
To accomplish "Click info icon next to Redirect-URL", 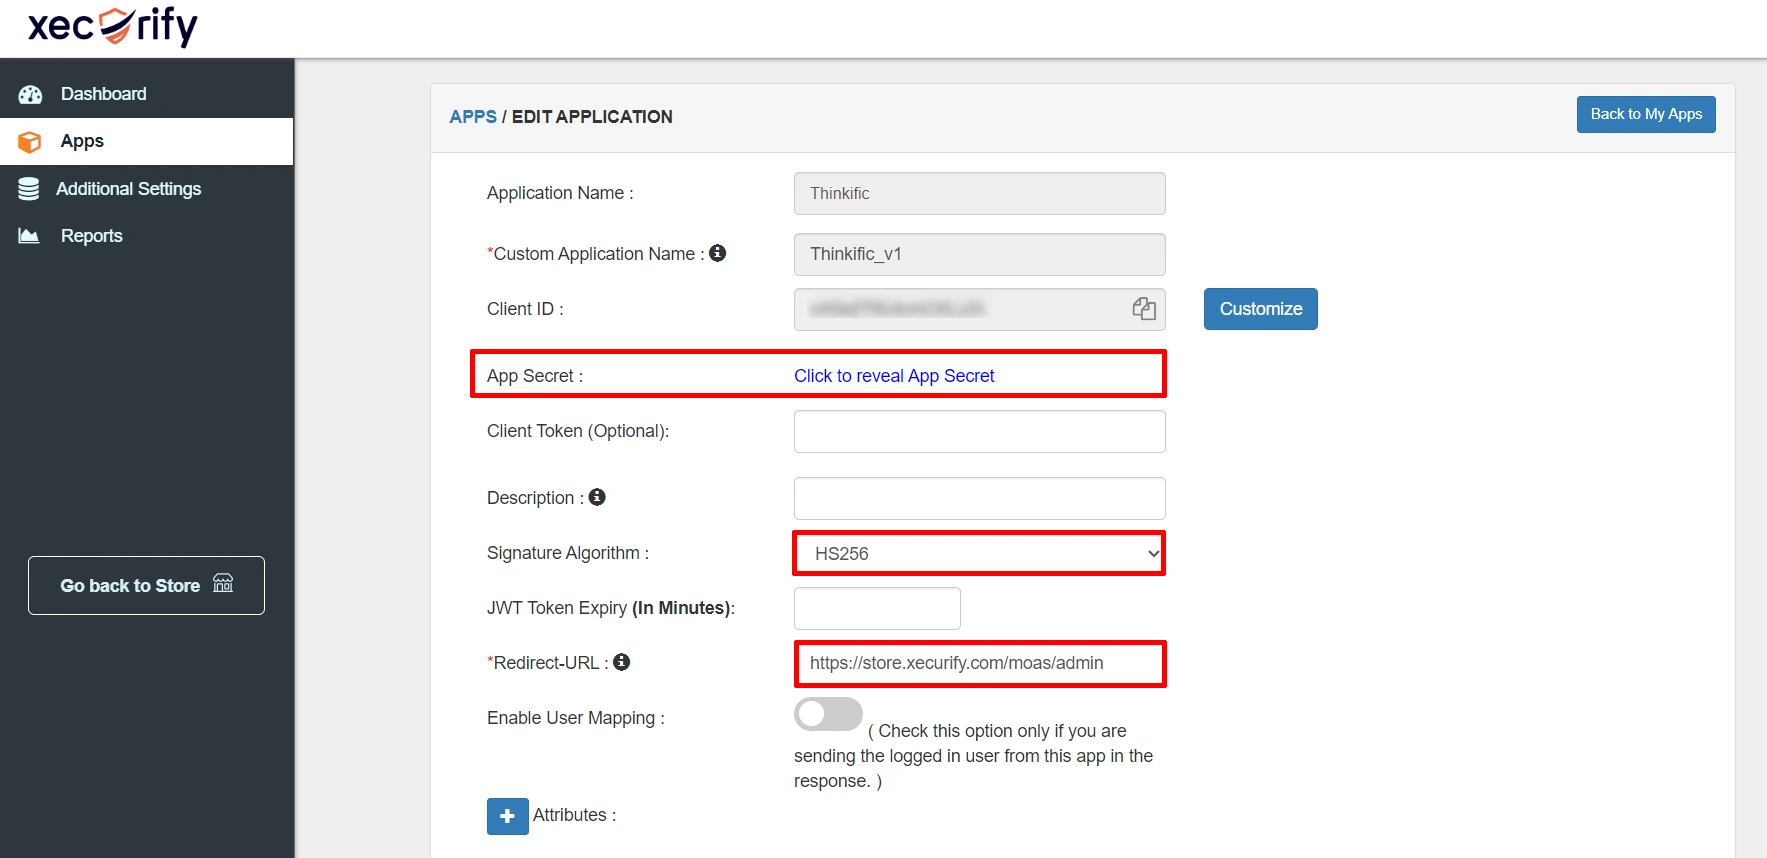I will tap(621, 662).
